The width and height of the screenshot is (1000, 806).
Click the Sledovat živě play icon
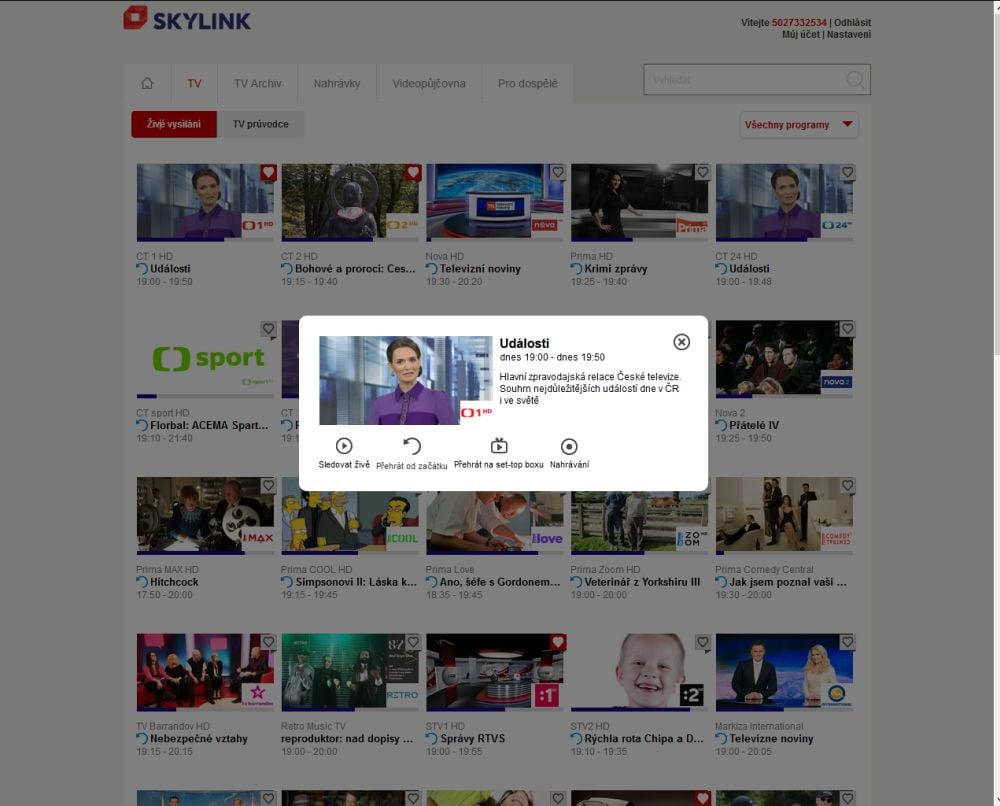tap(344, 446)
